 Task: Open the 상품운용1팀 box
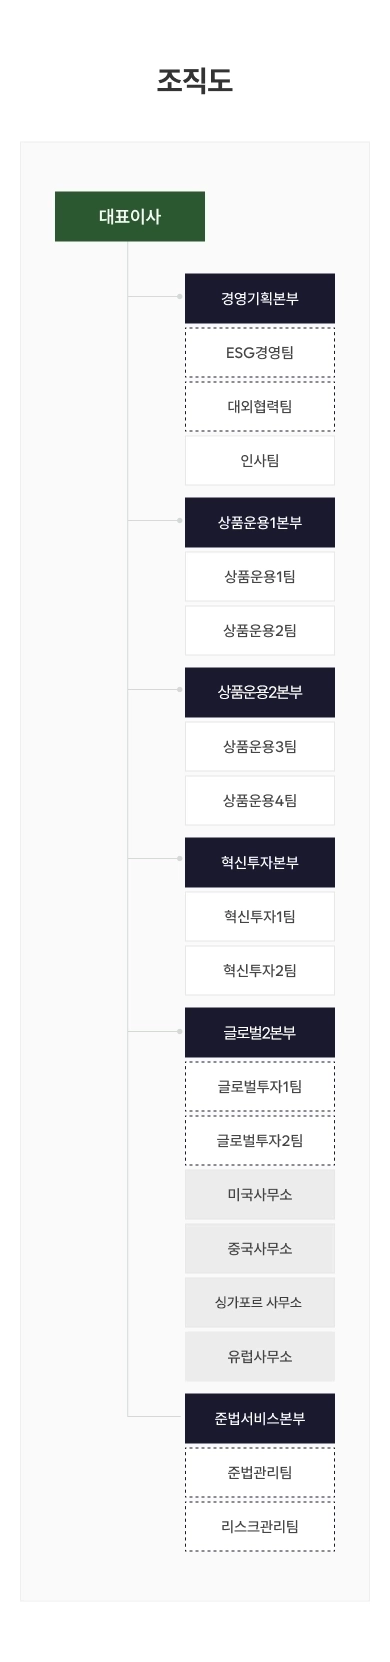point(260,576)
